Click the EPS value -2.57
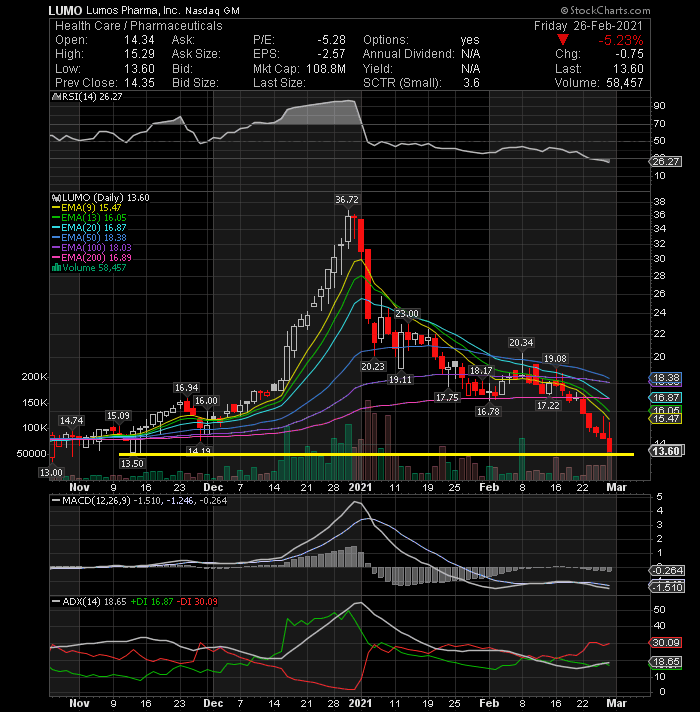Image resolution: width=700 pixels, height=712 pixels. pos(331,54)
